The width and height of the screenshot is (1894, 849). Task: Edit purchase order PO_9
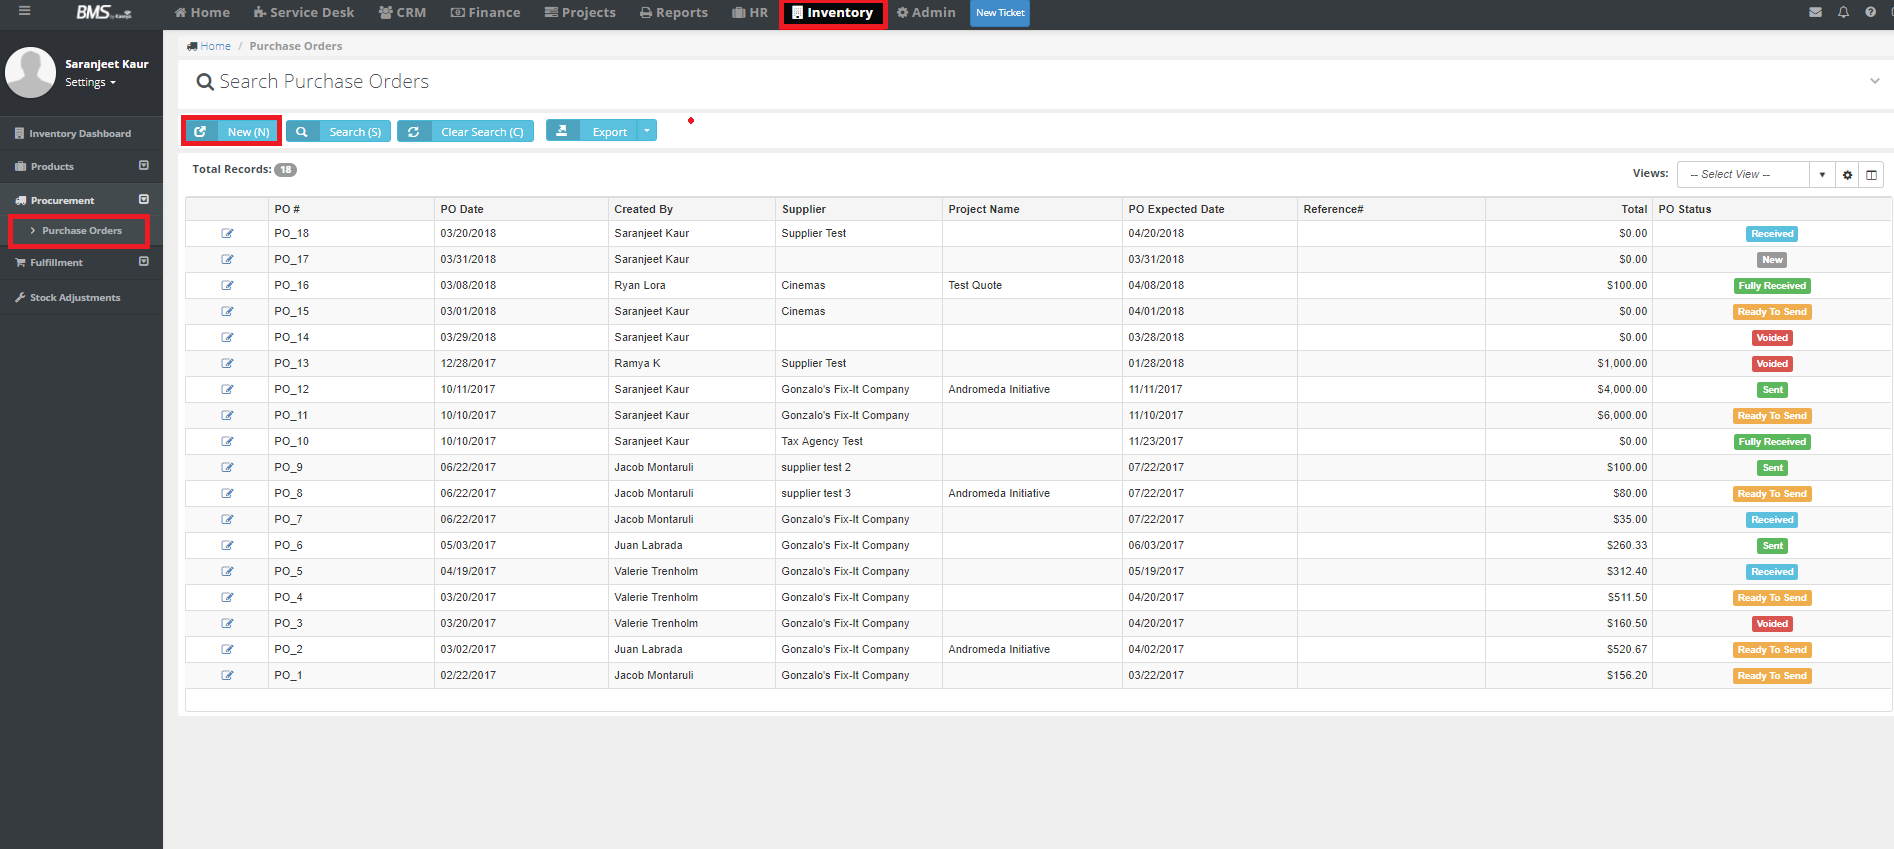227,467
